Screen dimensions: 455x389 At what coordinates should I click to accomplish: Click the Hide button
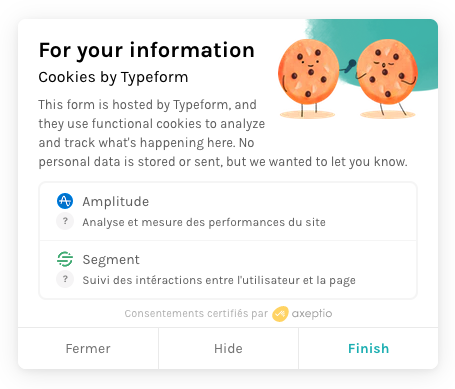(x=228, y=348)
